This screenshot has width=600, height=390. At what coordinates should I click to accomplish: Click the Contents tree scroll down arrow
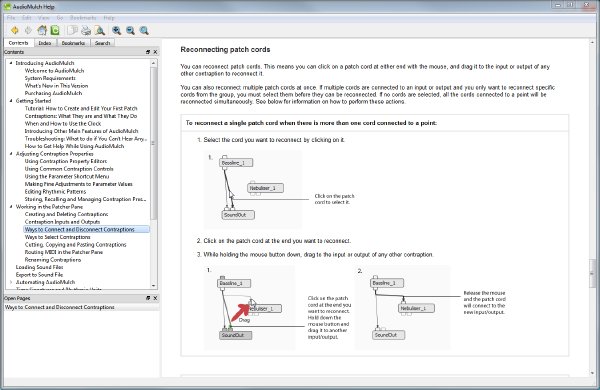153,286
